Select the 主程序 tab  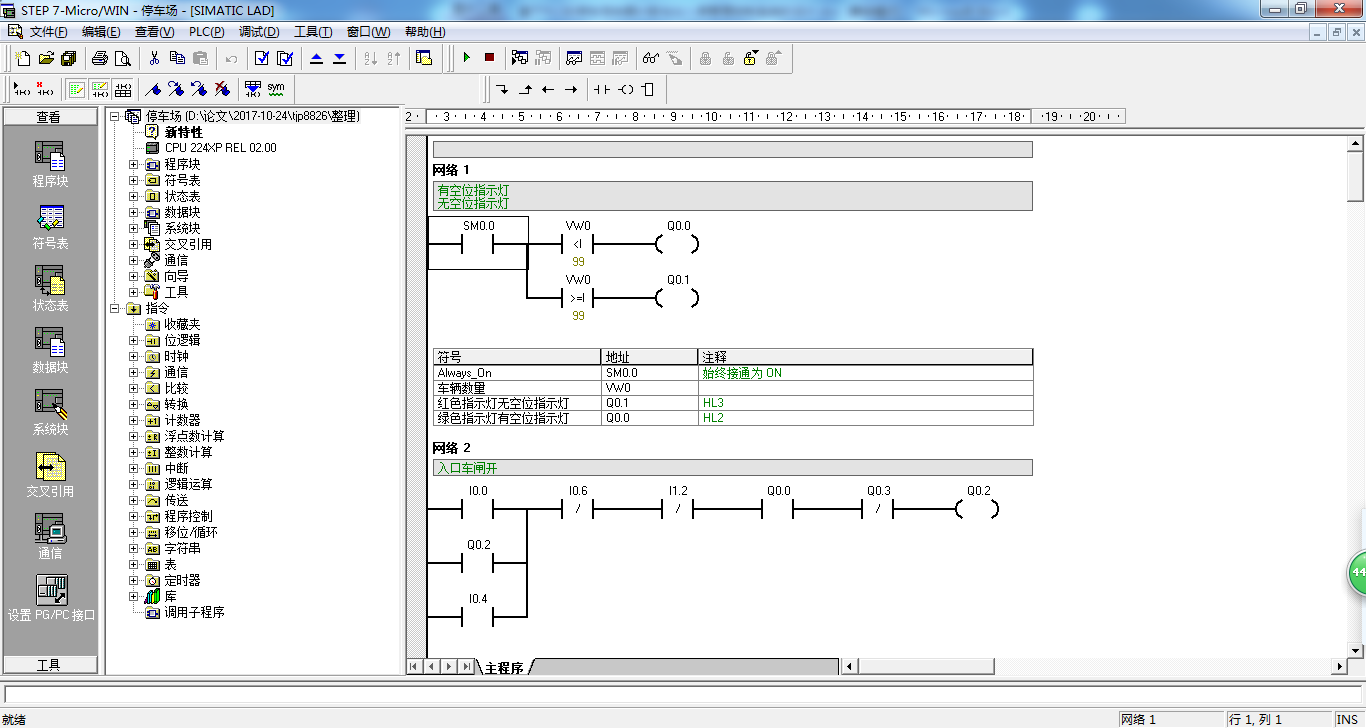(504, 667)
